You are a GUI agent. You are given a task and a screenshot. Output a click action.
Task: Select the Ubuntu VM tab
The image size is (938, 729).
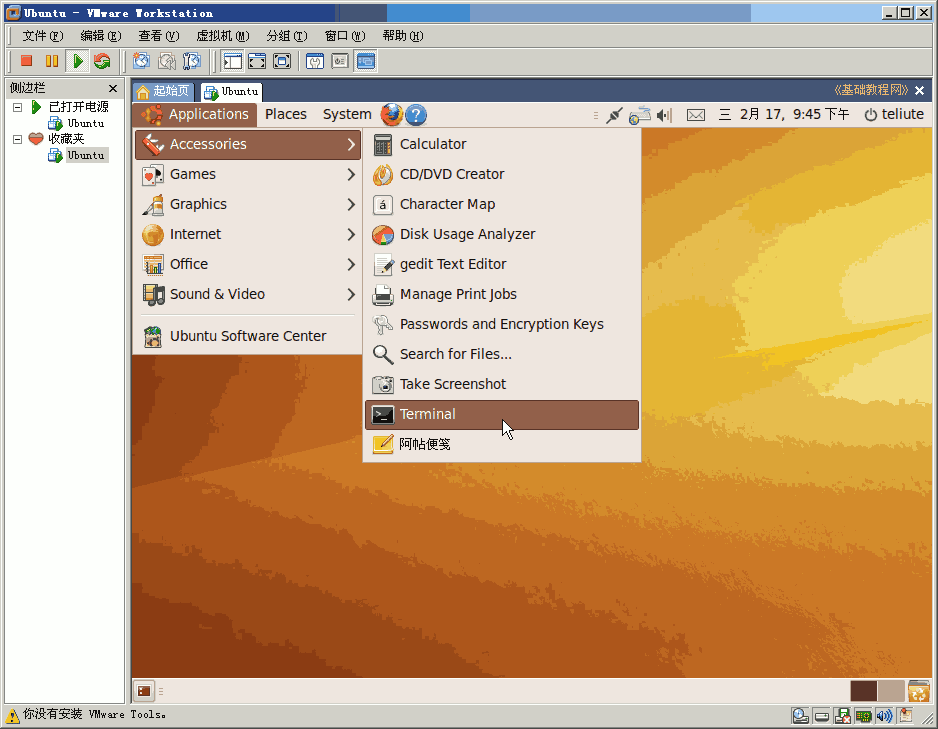click(x=232, y=91)
